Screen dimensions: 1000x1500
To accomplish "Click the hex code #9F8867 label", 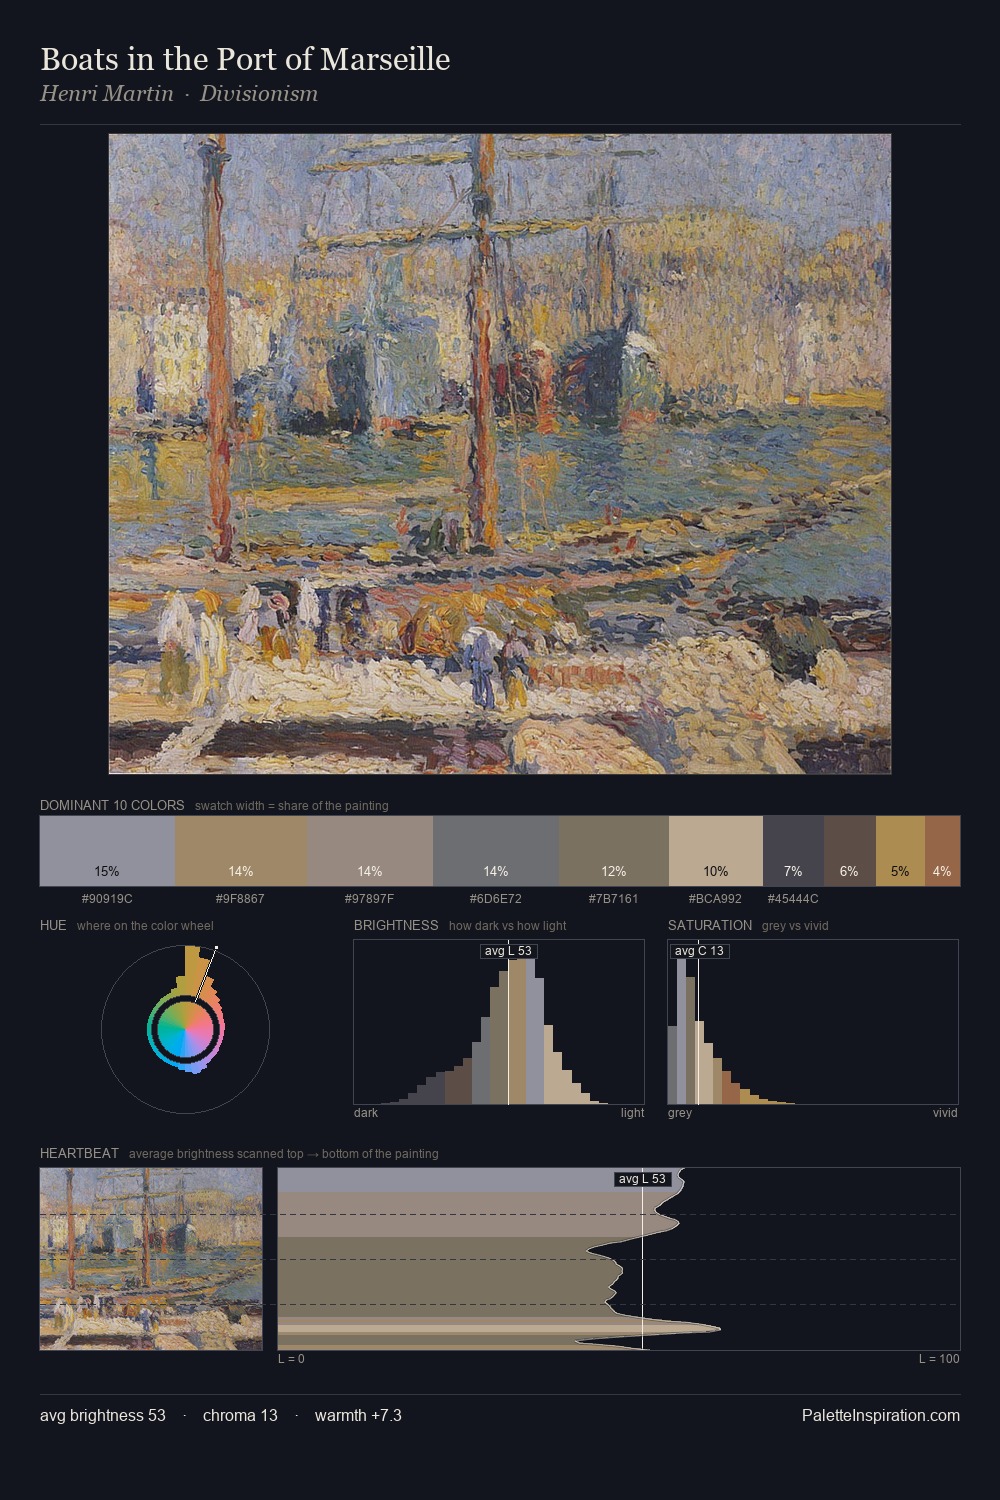I will (x=241, y=899).
